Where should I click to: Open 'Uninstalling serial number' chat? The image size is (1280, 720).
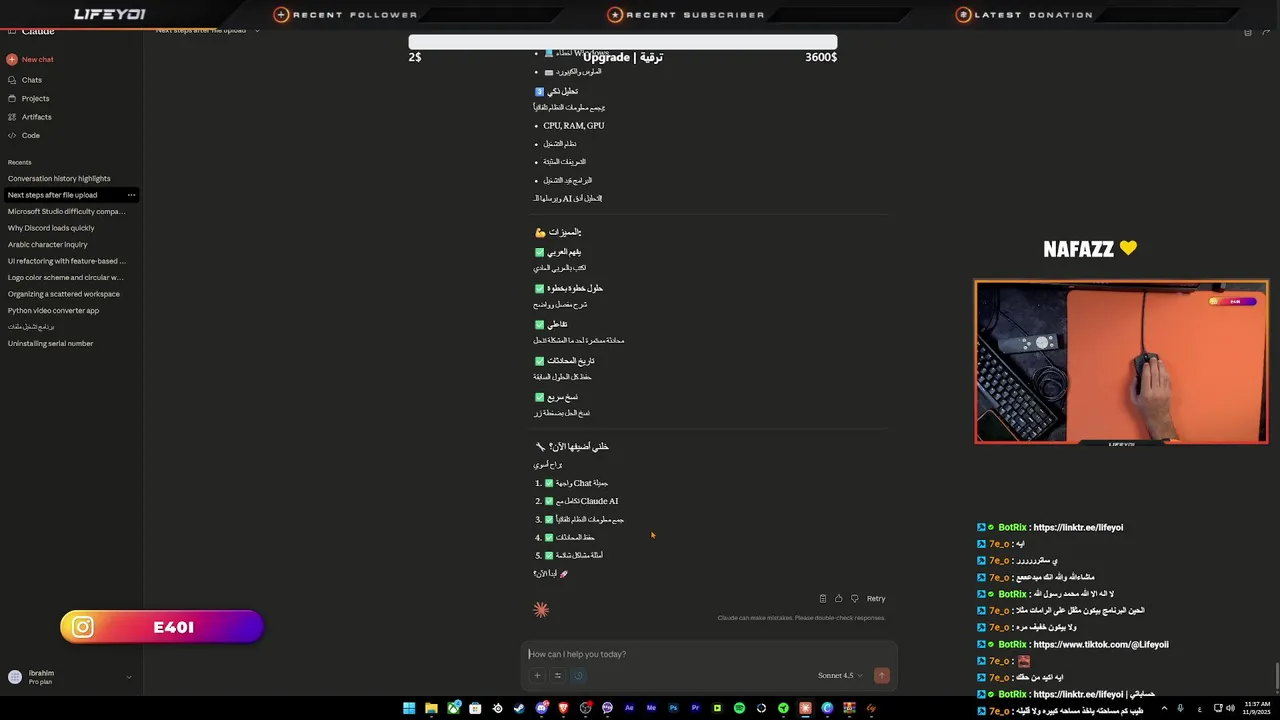50,343
